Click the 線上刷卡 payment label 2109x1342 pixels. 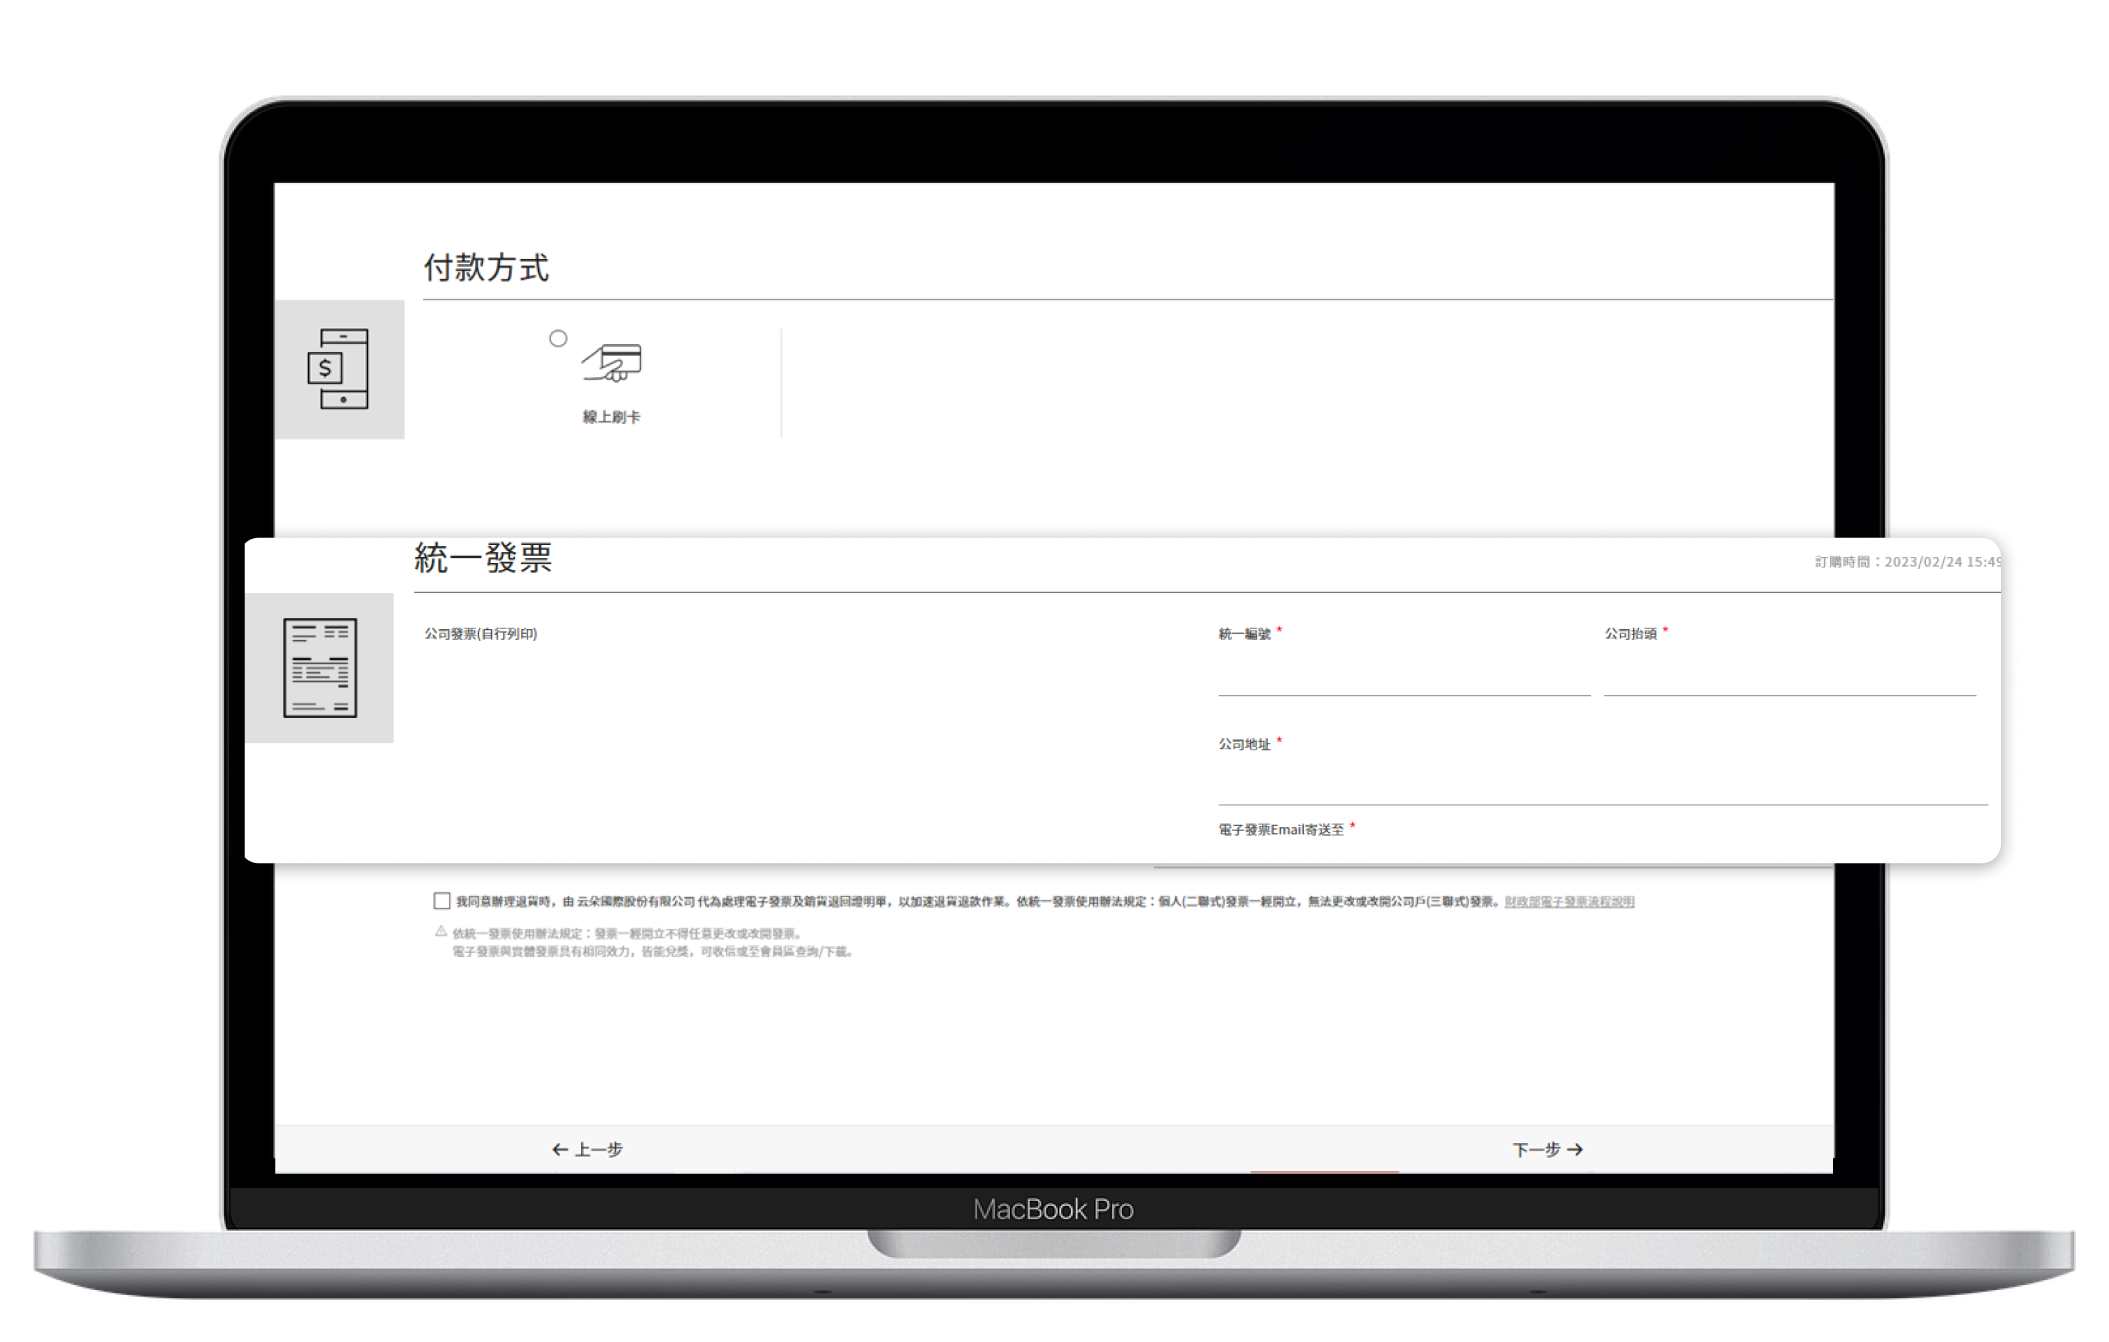click(x=611, y=417)
